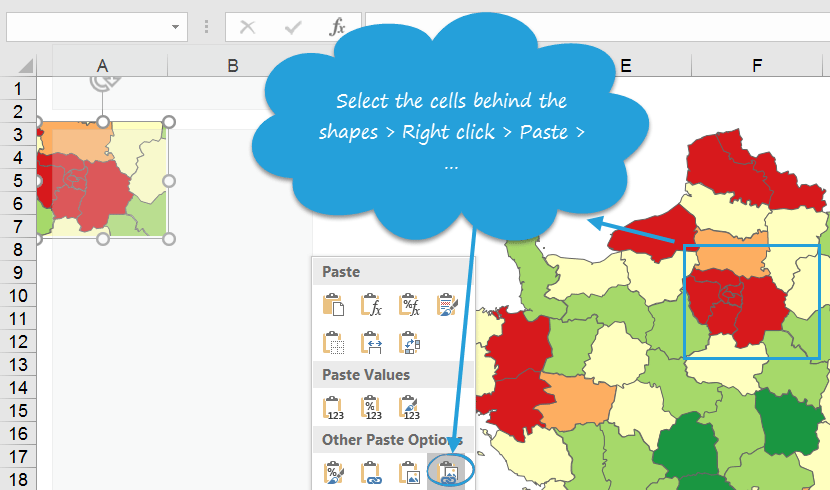Click the picture's rotation handle above it
This screenshot has width=830, height=490.
[x=104, y=83]
